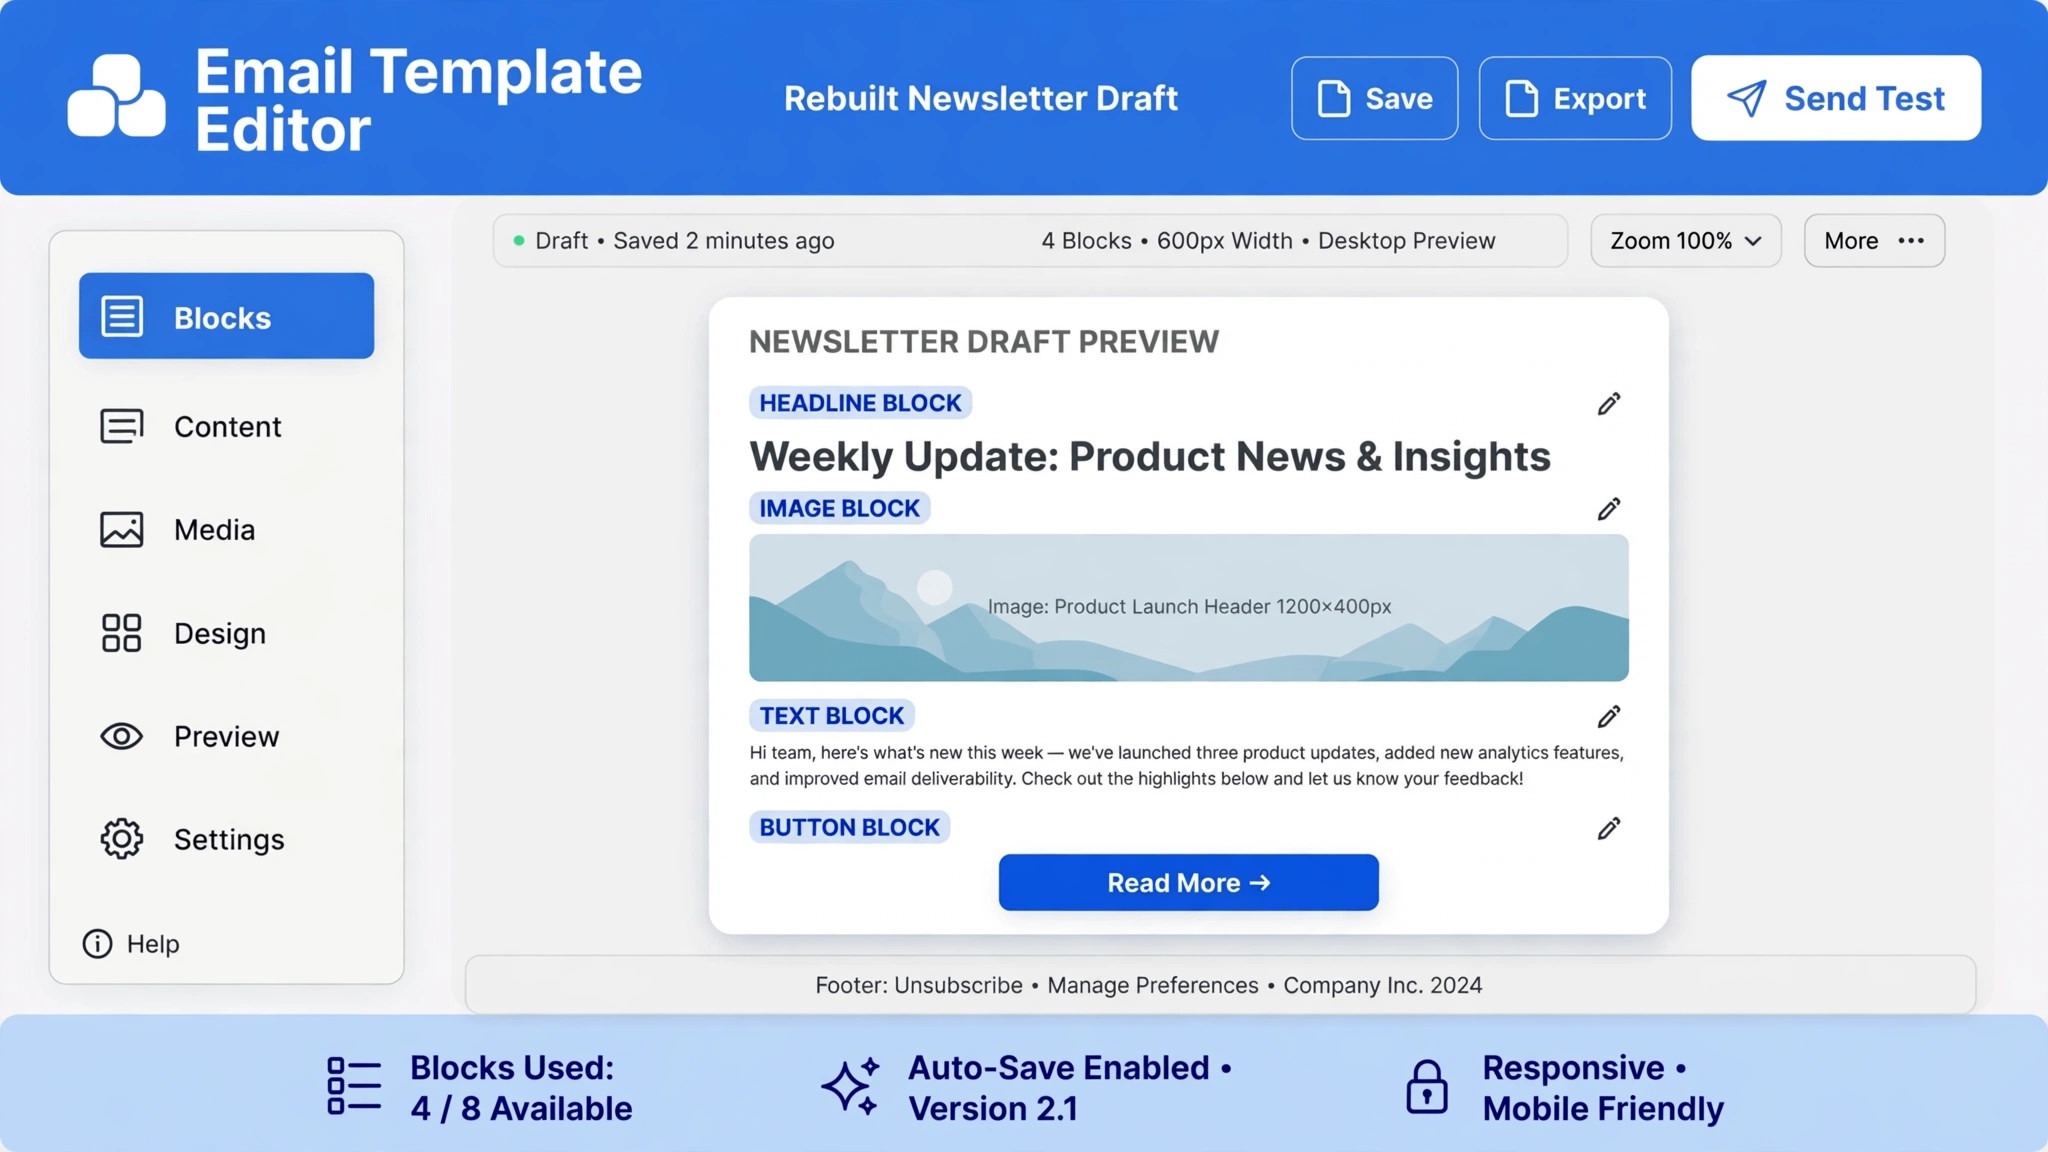Select the HEADLINE BLOCK label

click(860, 403)
